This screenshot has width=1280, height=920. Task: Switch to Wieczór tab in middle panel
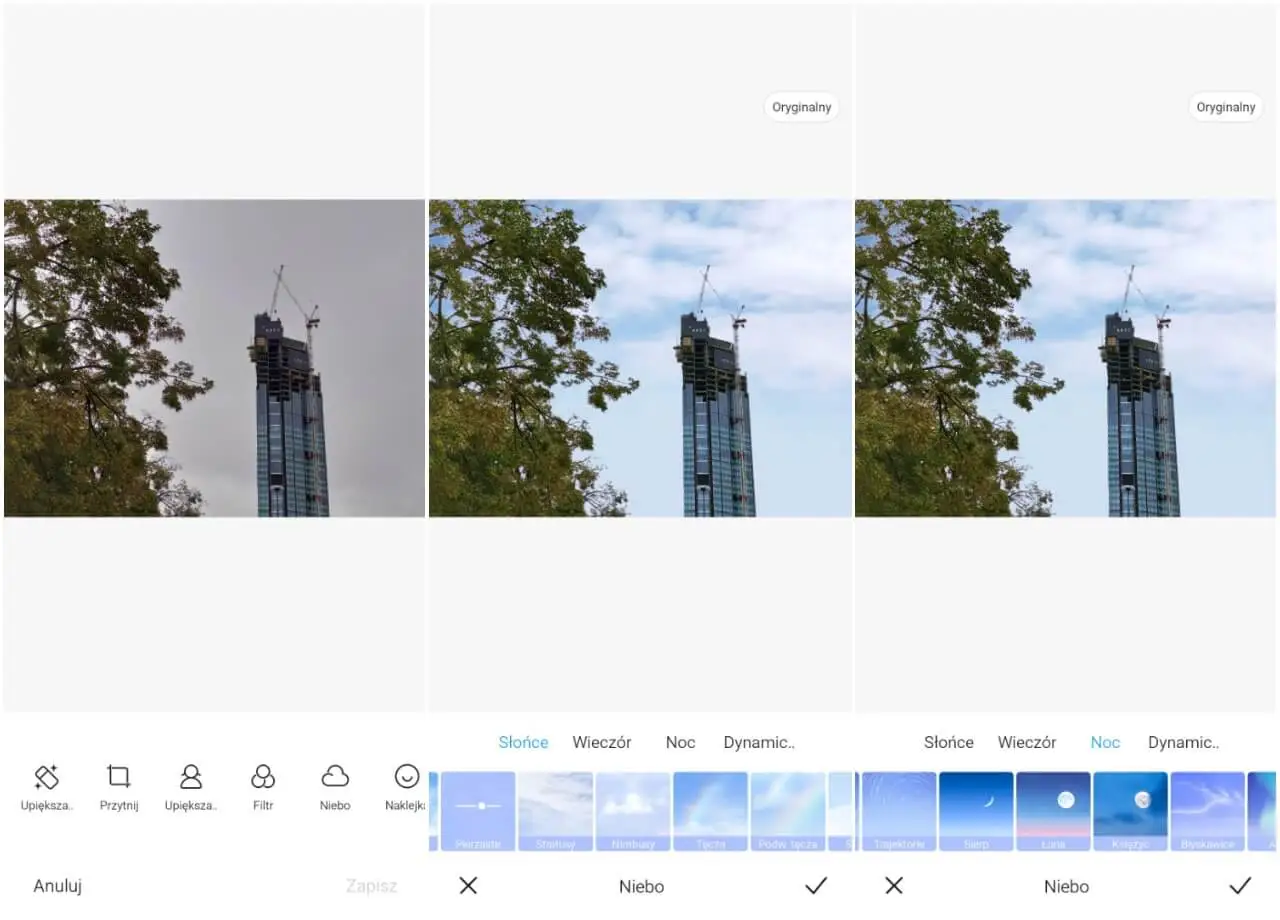point(601,742)
